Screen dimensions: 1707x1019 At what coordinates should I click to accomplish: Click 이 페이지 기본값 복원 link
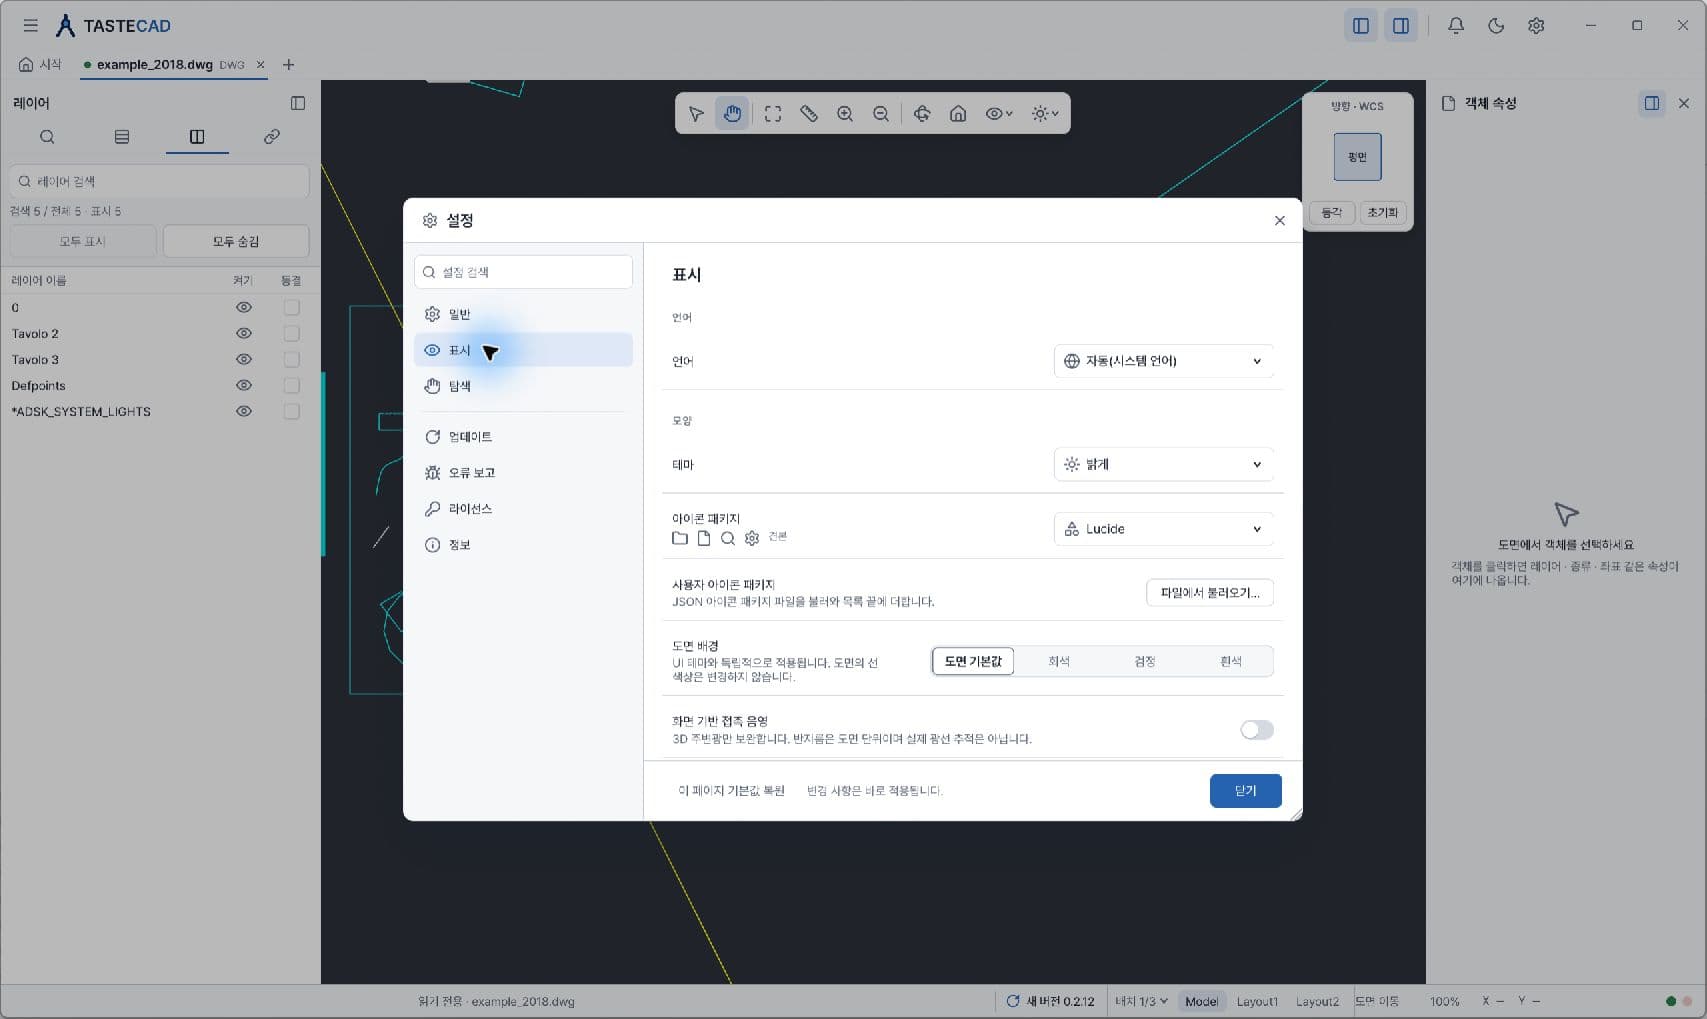point(731,791)
